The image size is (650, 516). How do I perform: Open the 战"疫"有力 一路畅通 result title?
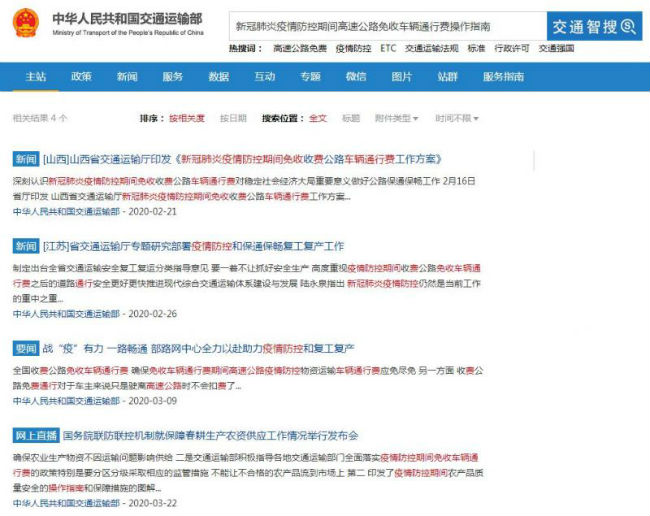199,349
